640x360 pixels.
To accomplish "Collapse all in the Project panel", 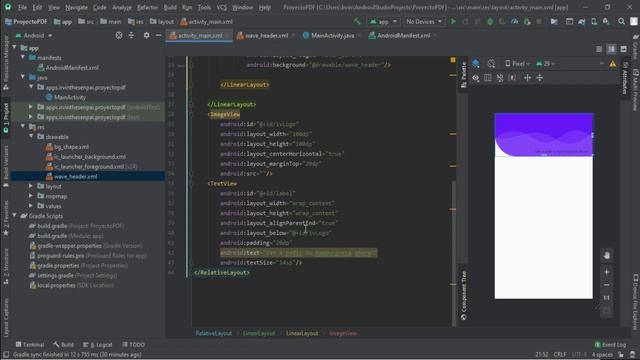I will tap(131, 36).
